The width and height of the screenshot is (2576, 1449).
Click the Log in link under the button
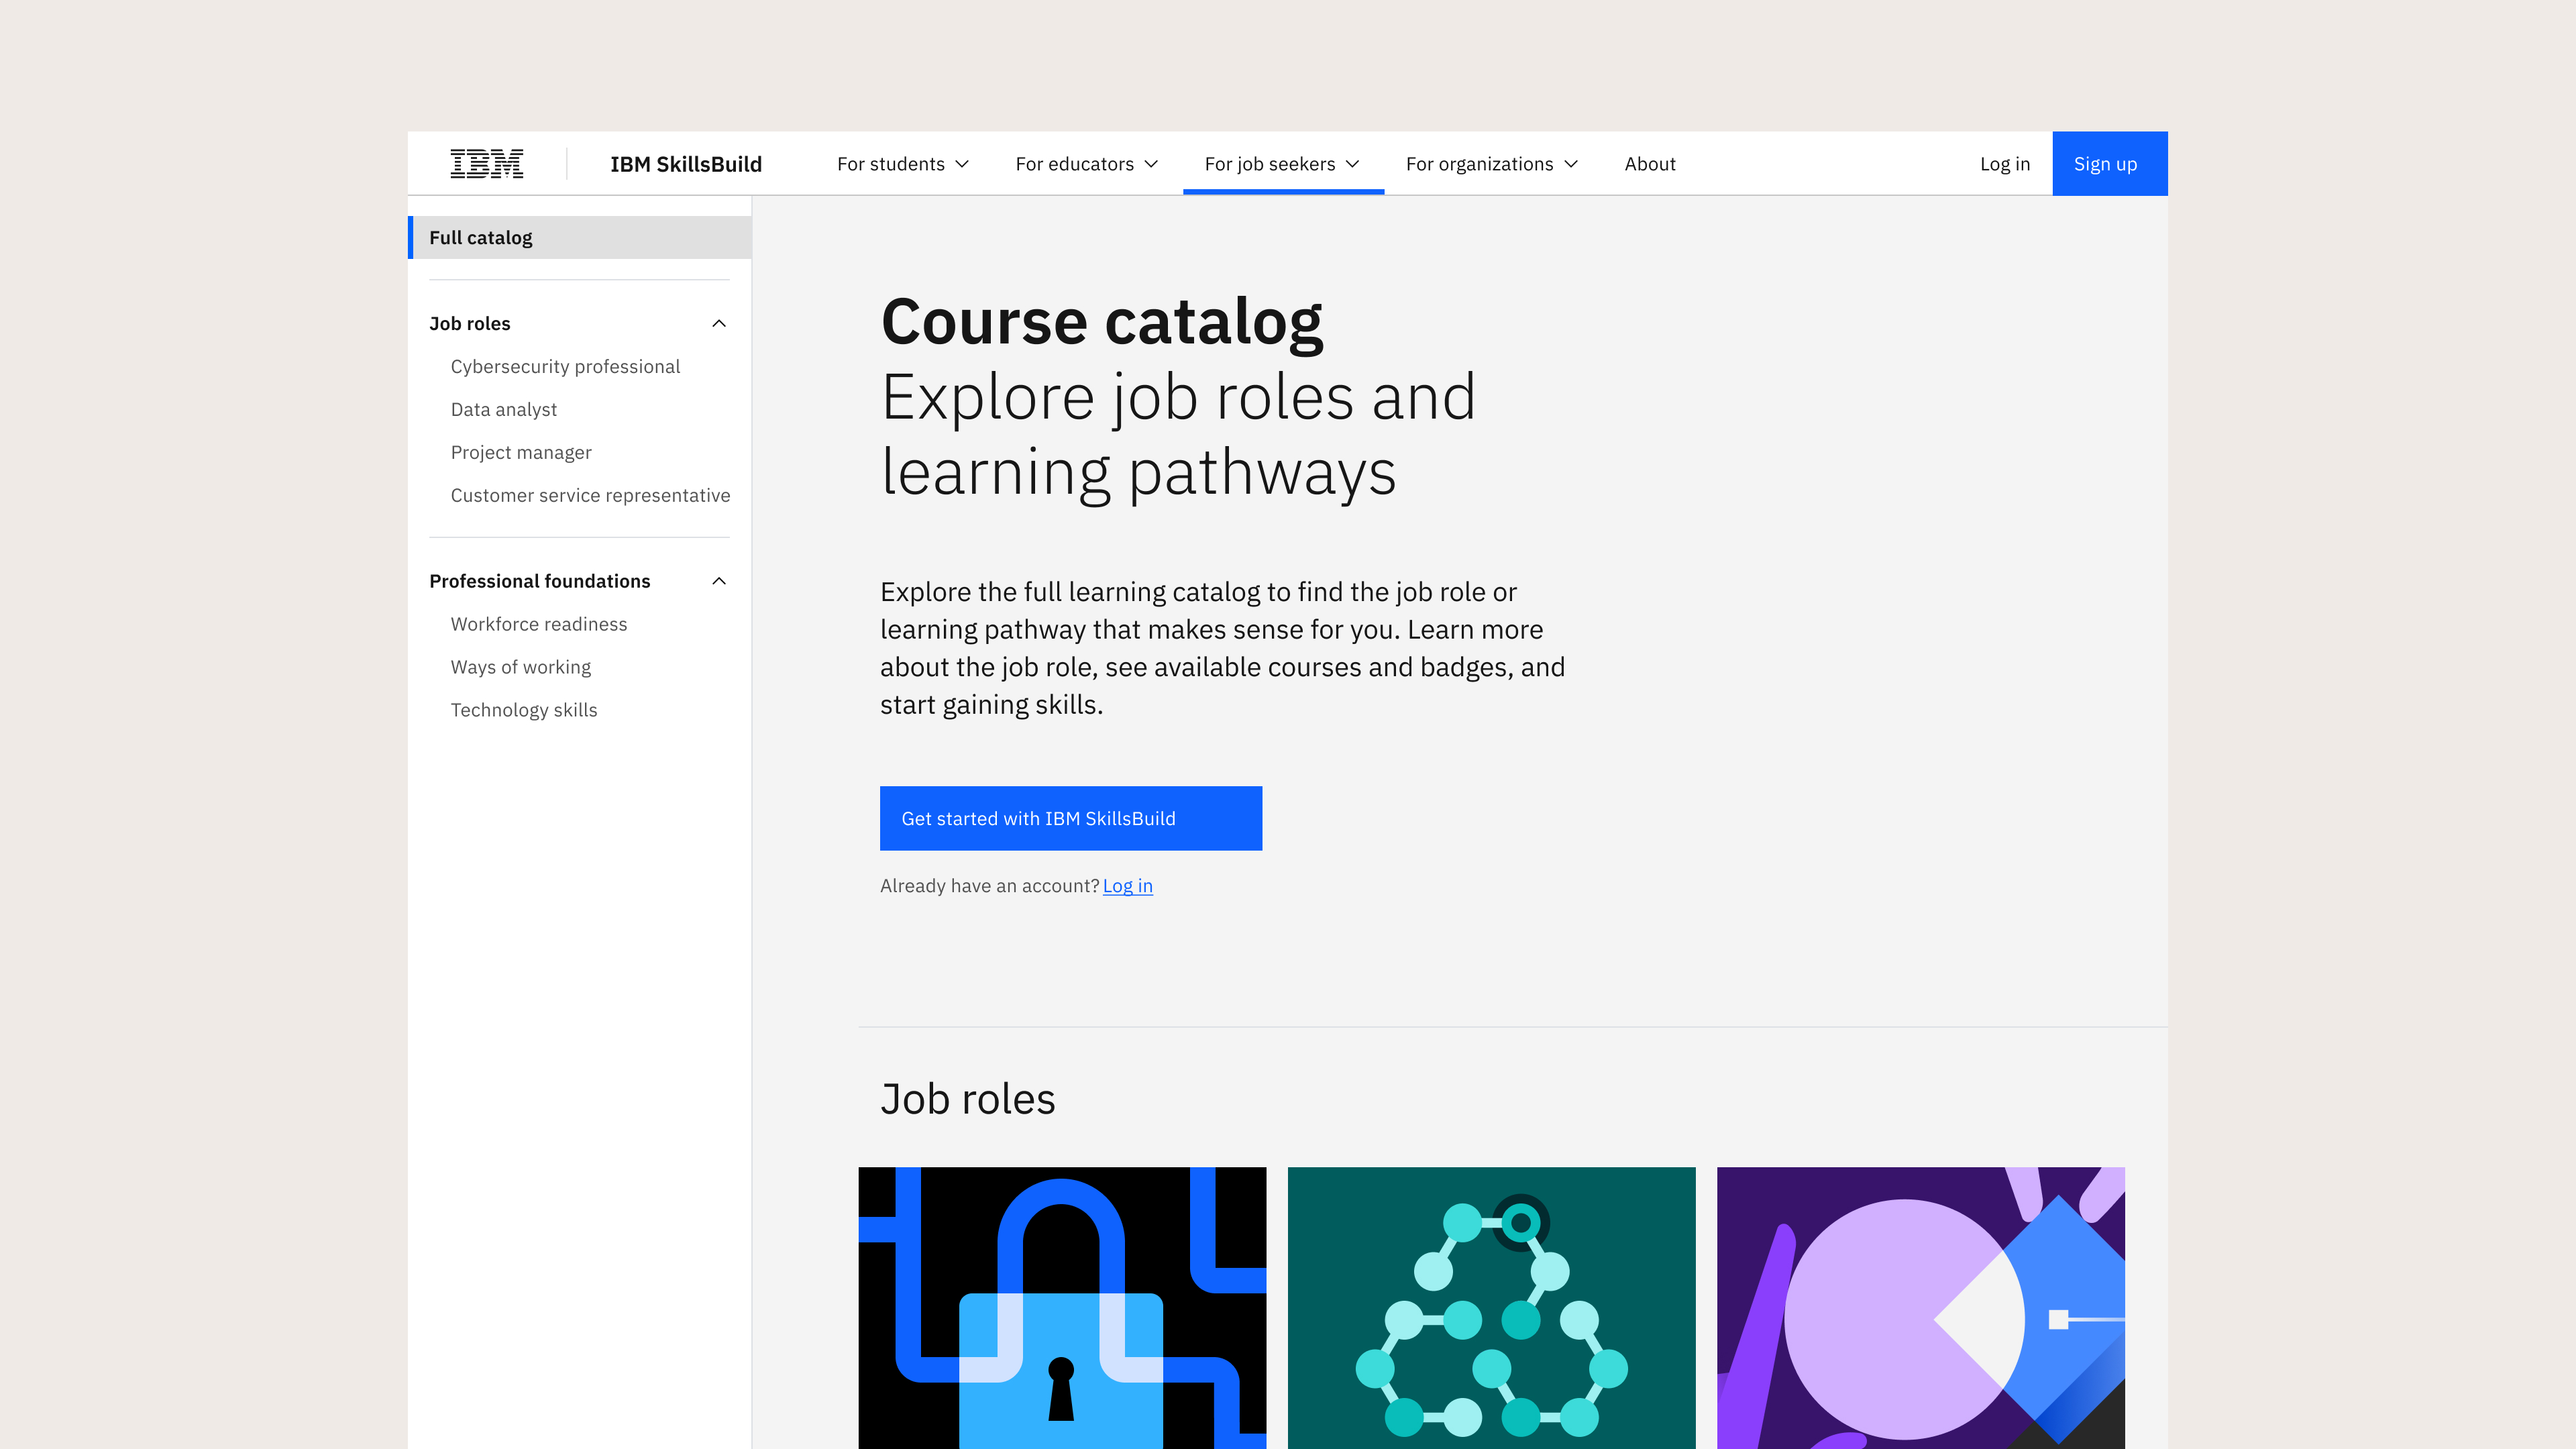pos(1128,886)
